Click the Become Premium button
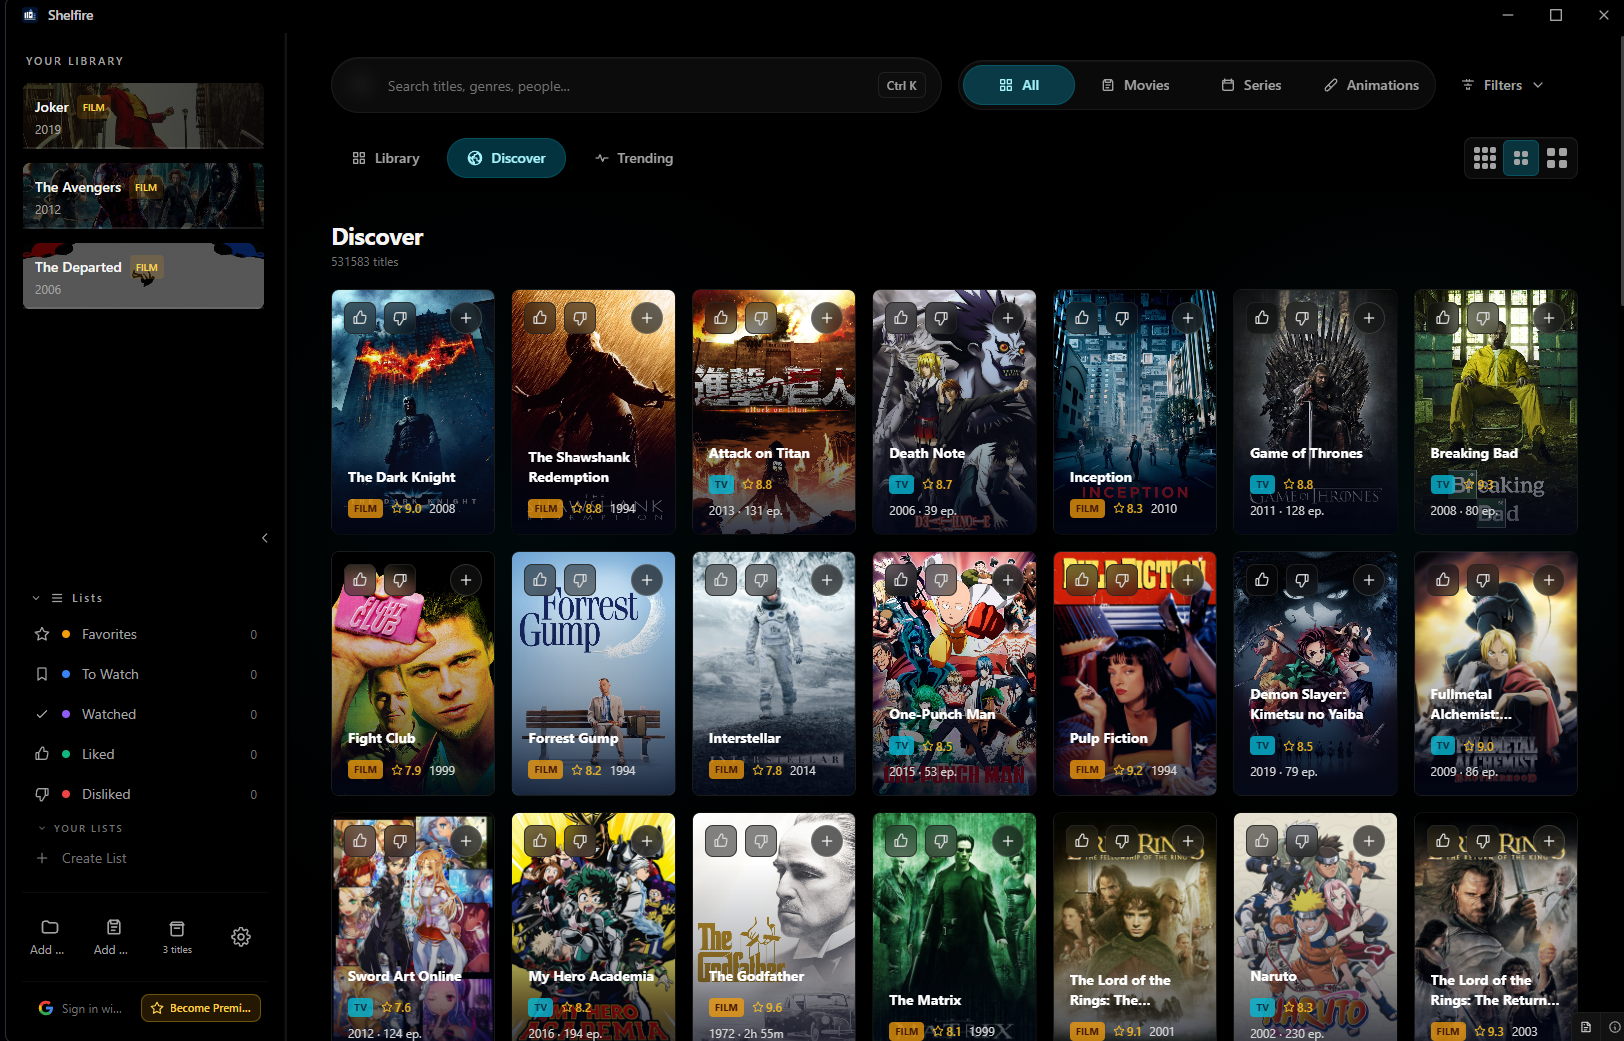Viewport: 1624px width, 1041px height. pyautogui.click(x=201, y=1008)
